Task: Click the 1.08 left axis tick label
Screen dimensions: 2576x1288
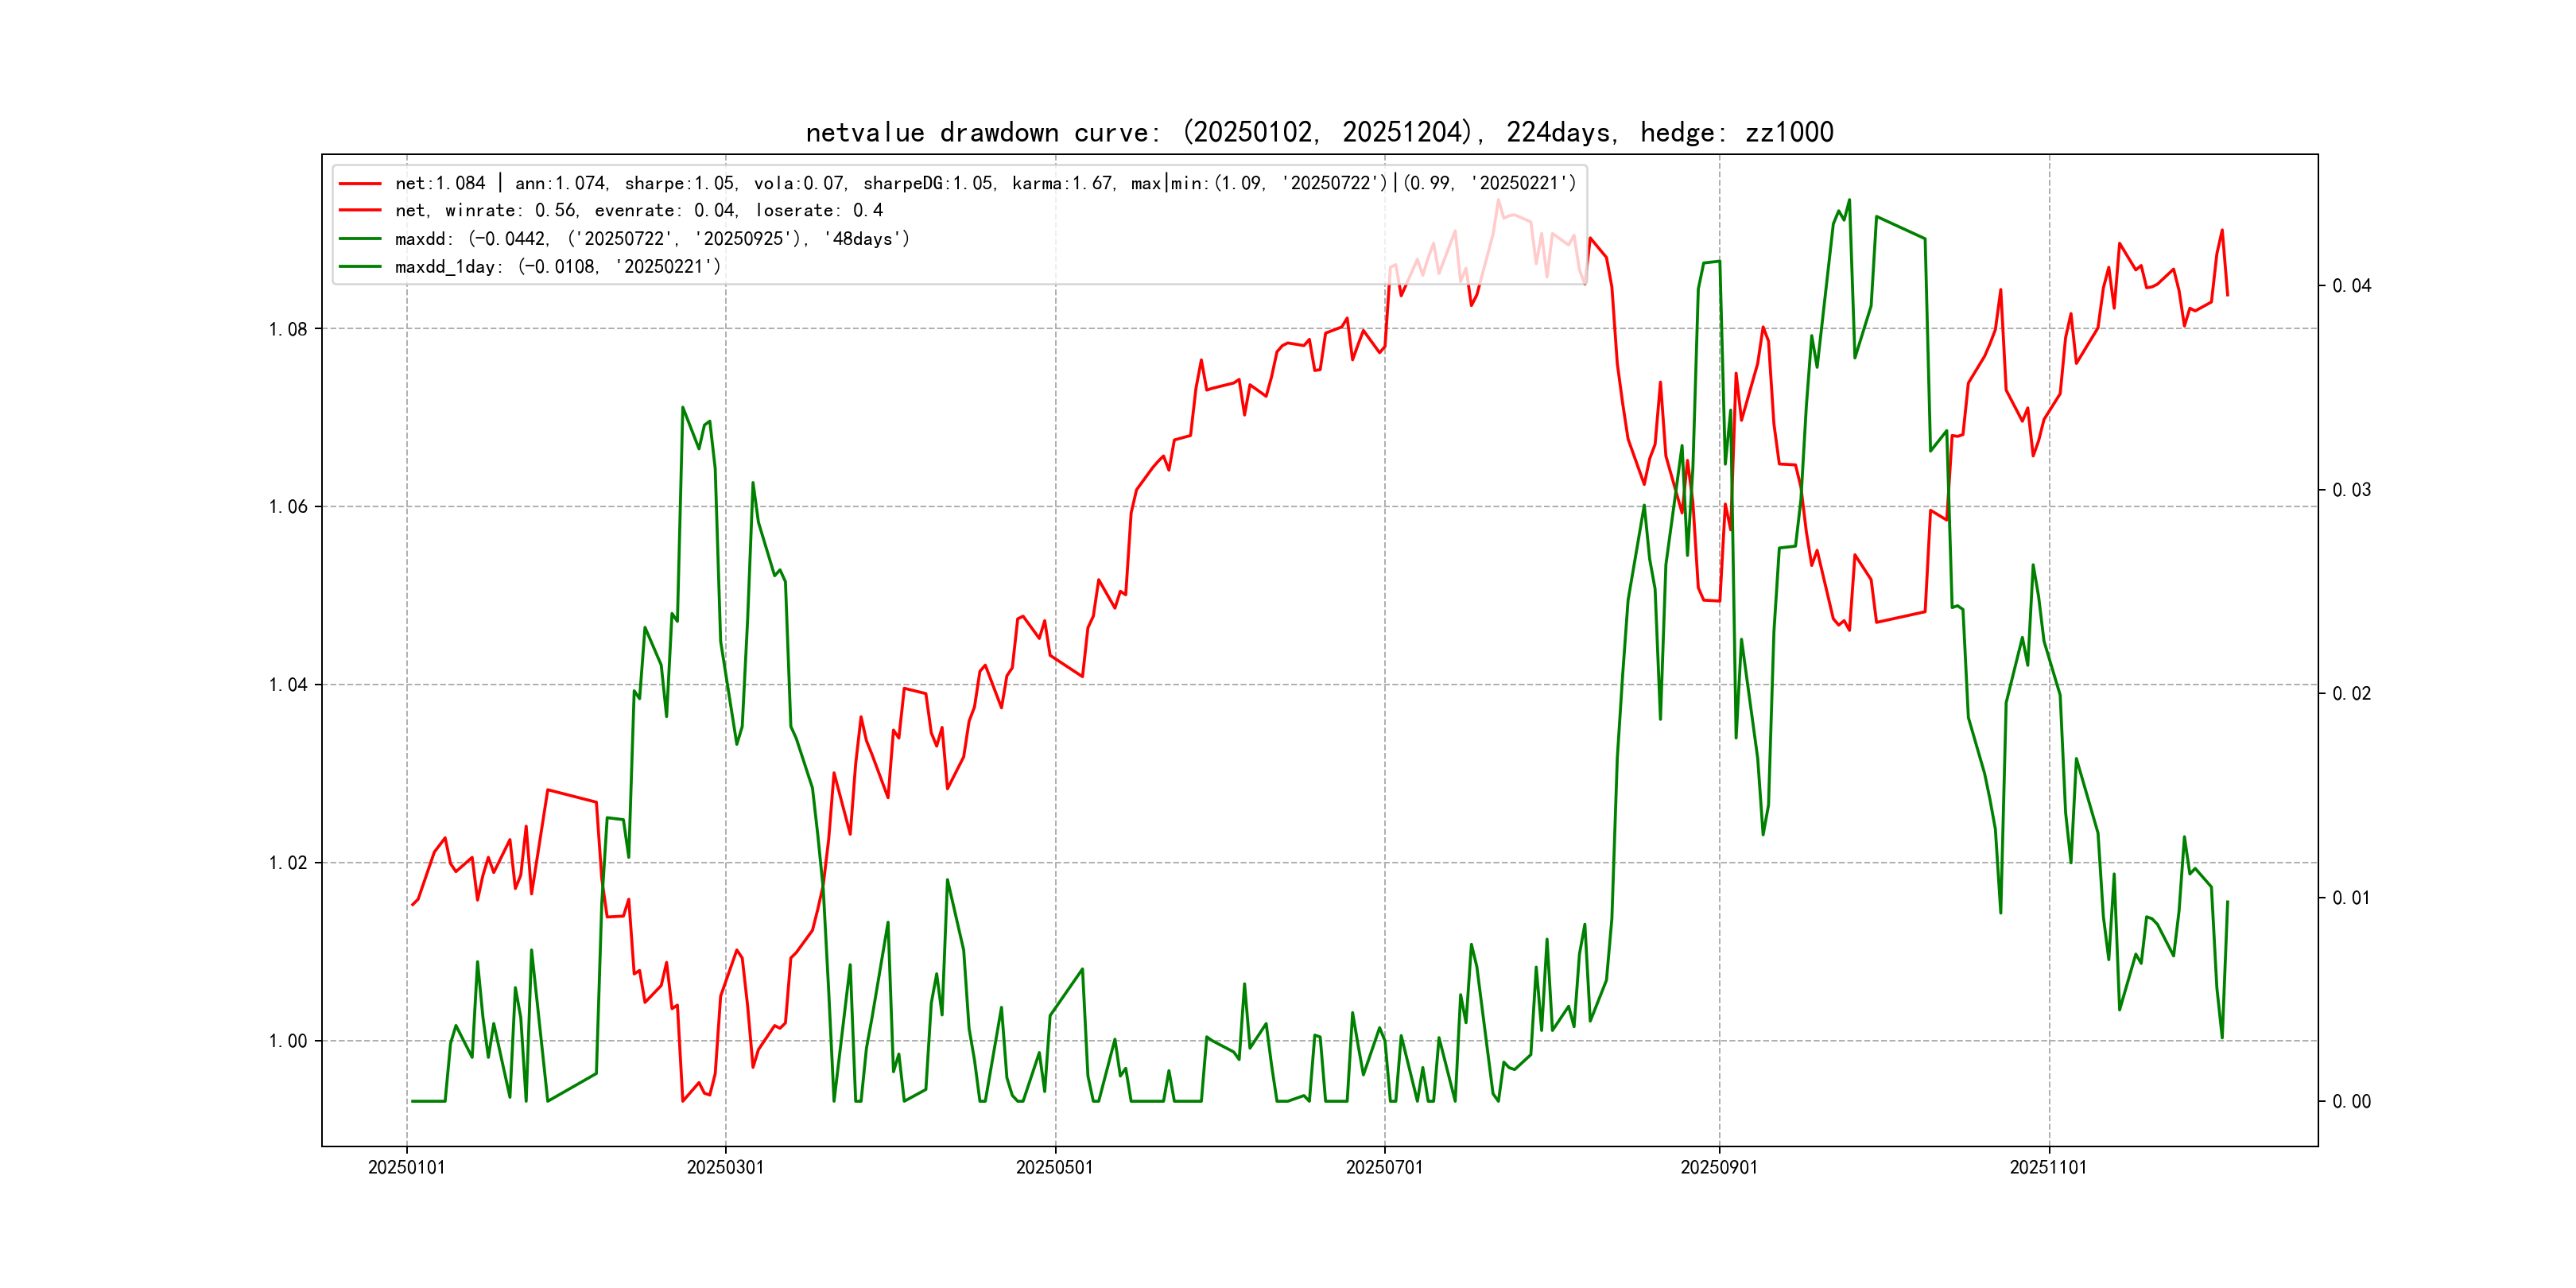Action: pos(288,329)
